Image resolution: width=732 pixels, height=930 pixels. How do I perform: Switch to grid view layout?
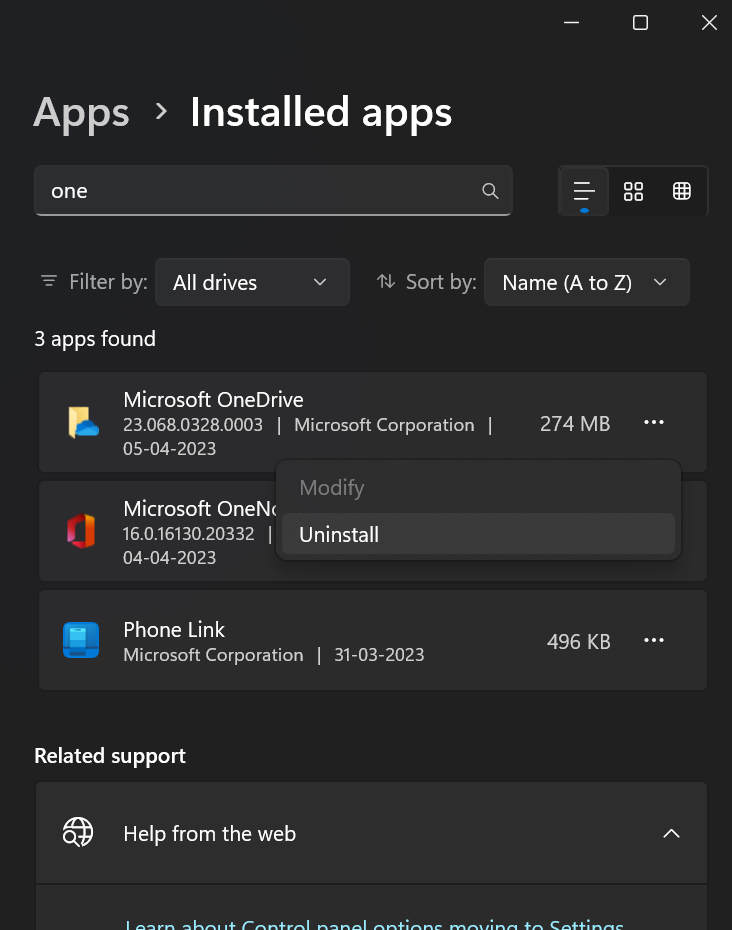click(x=633, y=191)
